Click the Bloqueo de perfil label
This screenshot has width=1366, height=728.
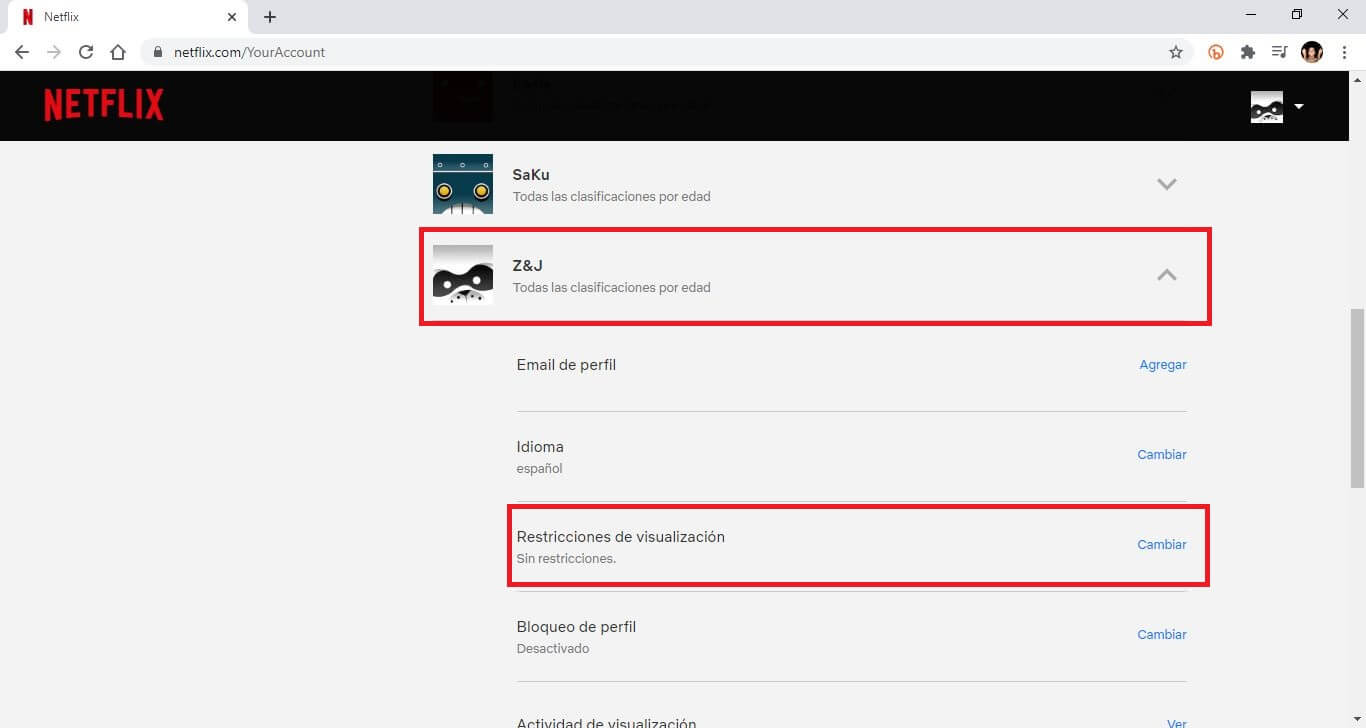576,627
